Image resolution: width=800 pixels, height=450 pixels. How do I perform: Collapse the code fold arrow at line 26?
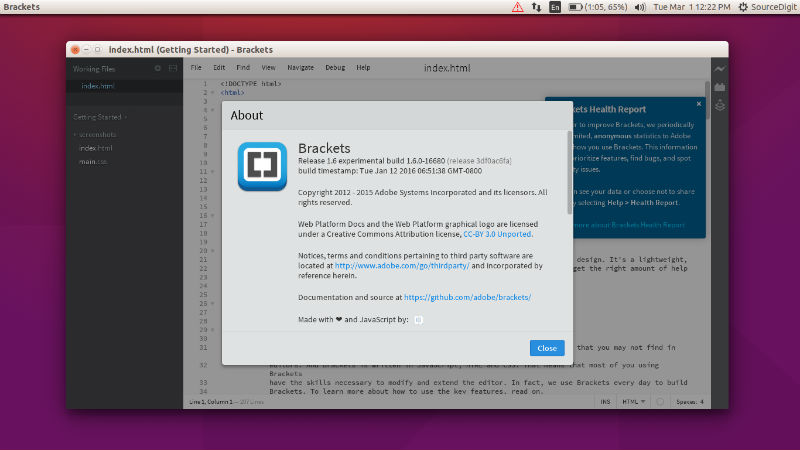[213, 304]
